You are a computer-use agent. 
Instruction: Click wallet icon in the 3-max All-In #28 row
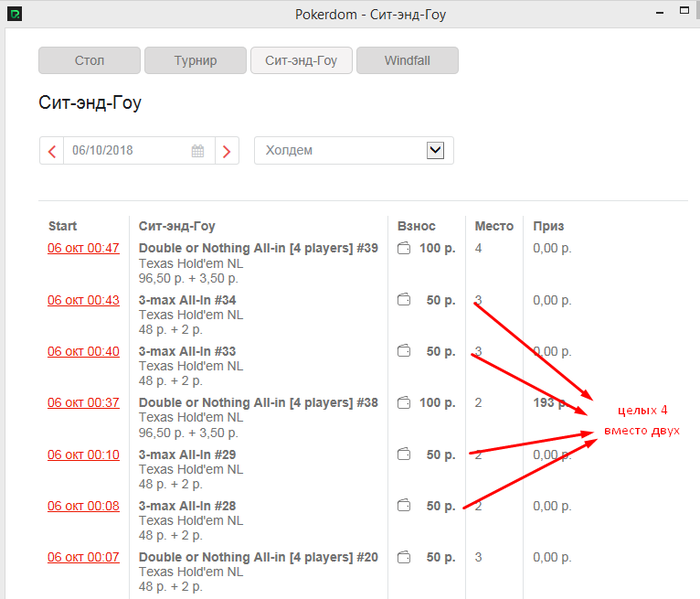tap(404, 506)
